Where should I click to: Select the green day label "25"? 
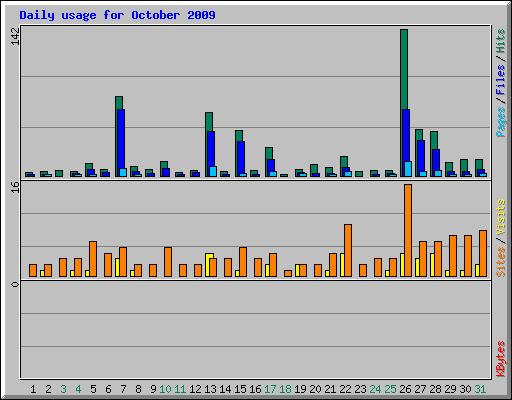point(390,389)
